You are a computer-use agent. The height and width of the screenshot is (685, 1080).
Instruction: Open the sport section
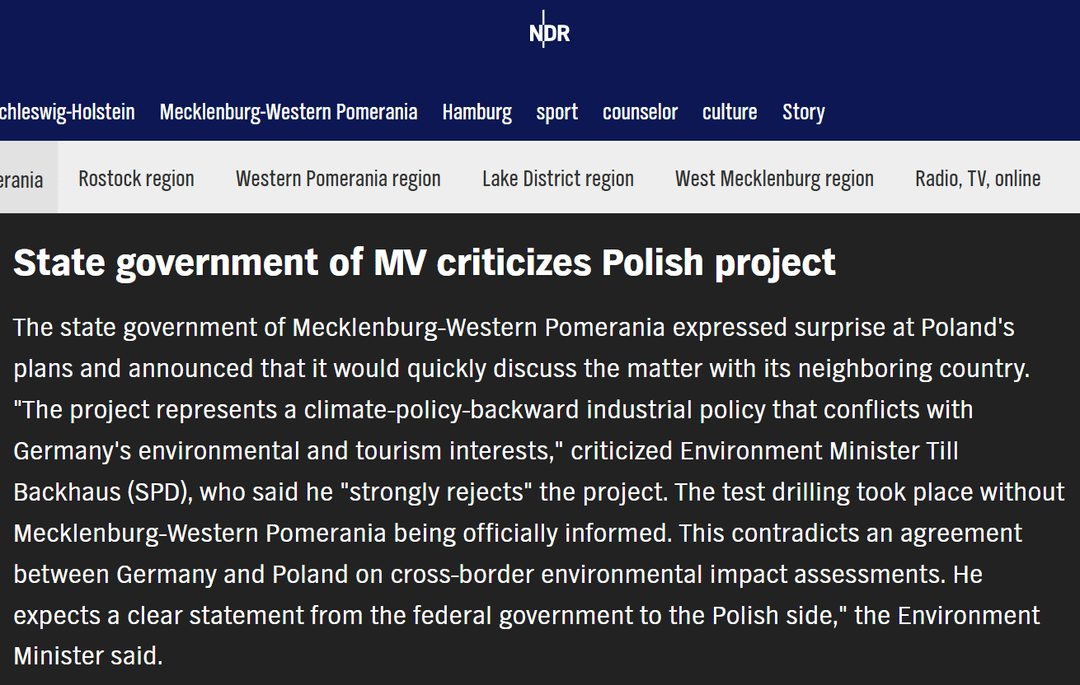pyautogui.click(x=557, y=112)
